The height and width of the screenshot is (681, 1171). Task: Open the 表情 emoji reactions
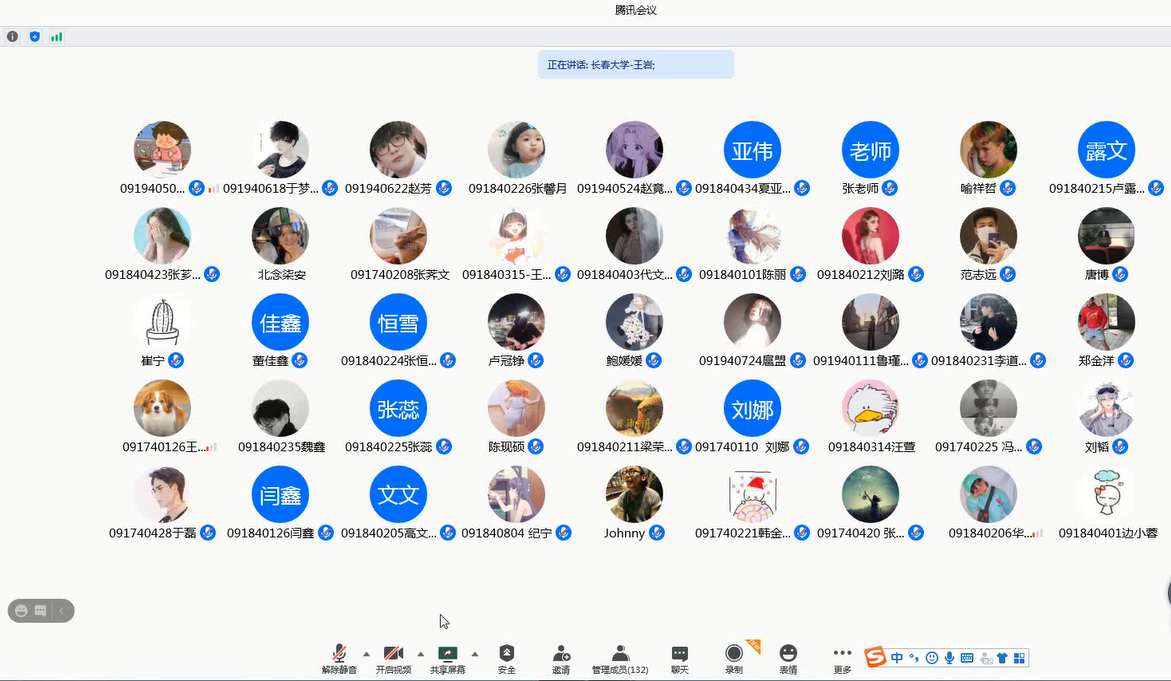(788, 656)
